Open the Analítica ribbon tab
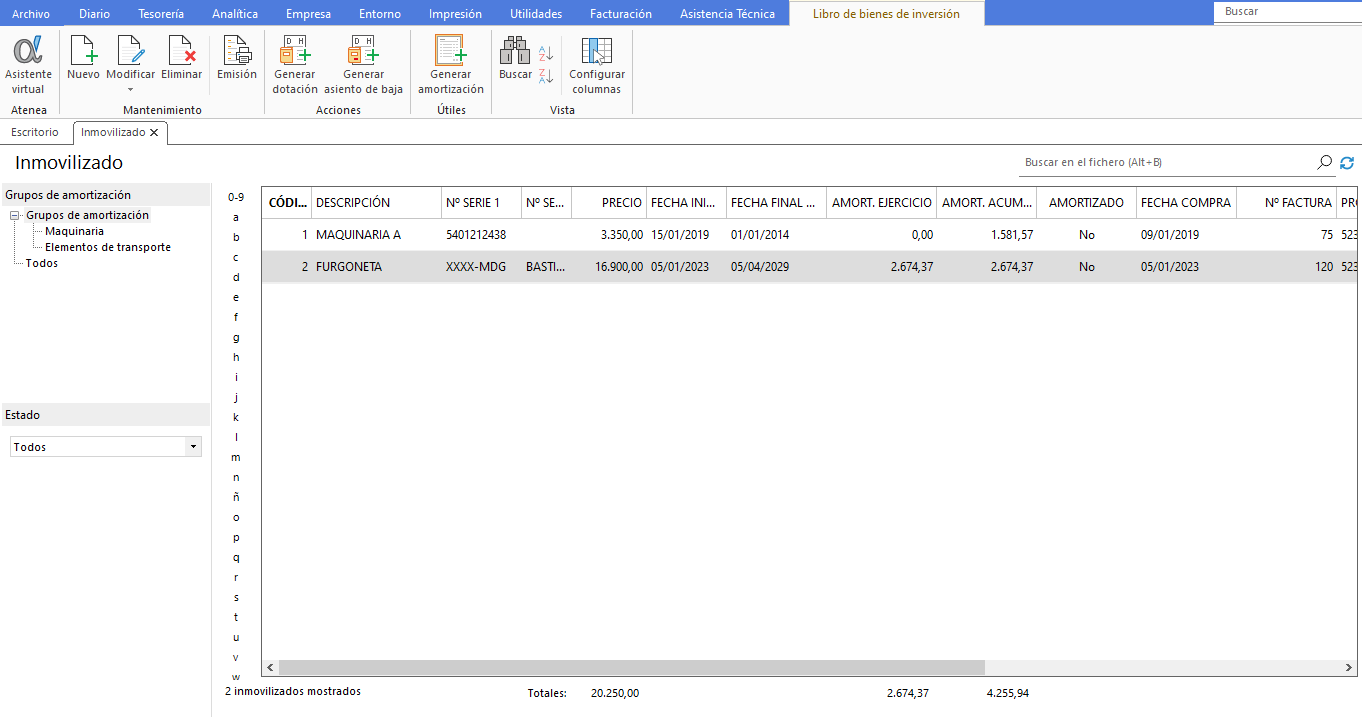Screen dimensions: 1362x717 (235, 14)
